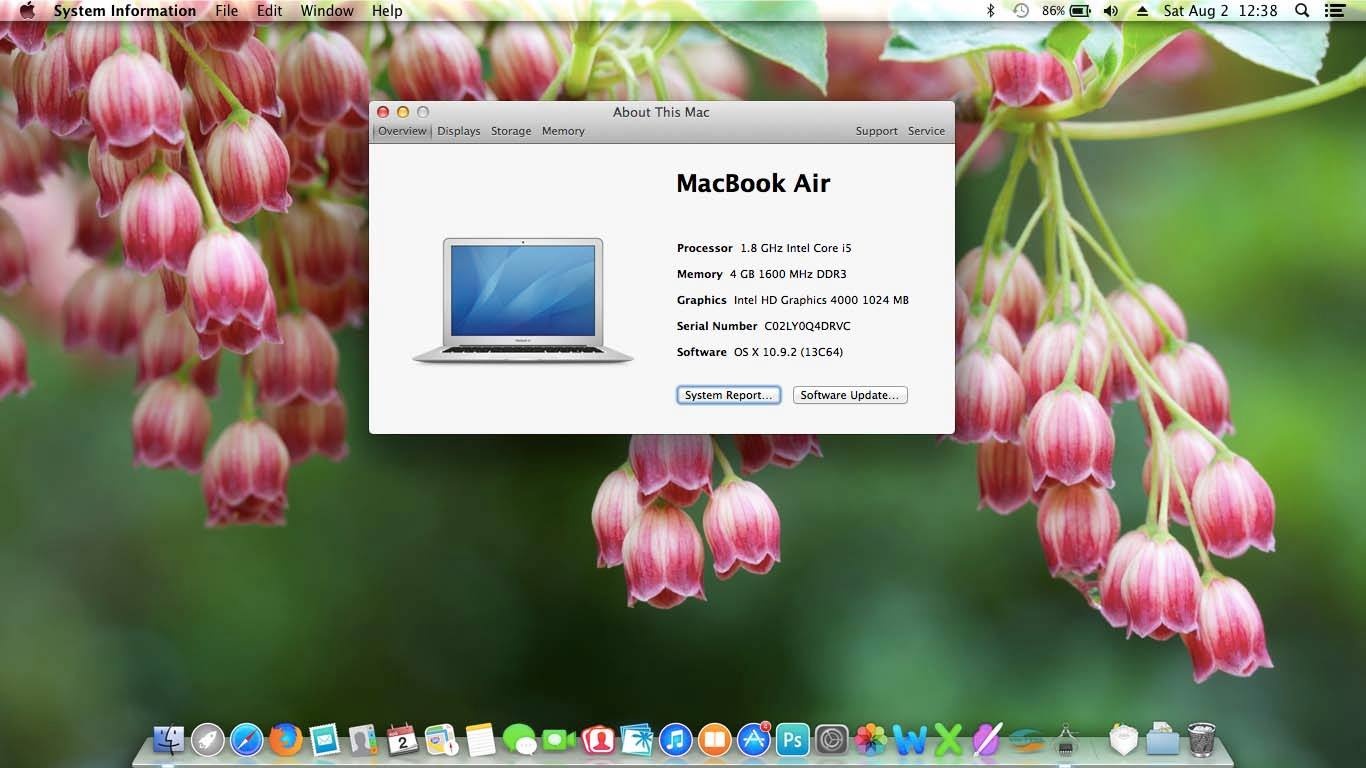
Task: Select the Memory tab
Action: [x=563, y=131]
